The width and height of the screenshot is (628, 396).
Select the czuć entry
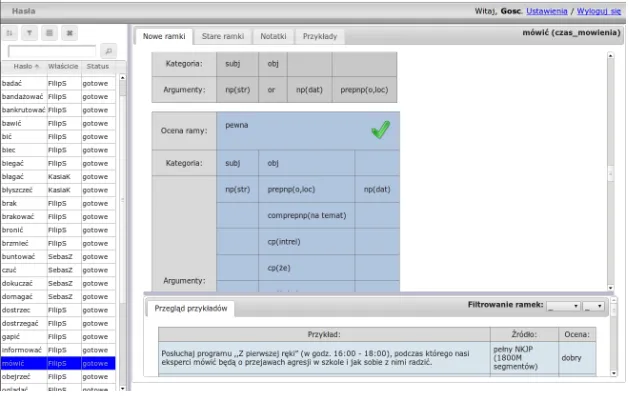click(58, 270)
